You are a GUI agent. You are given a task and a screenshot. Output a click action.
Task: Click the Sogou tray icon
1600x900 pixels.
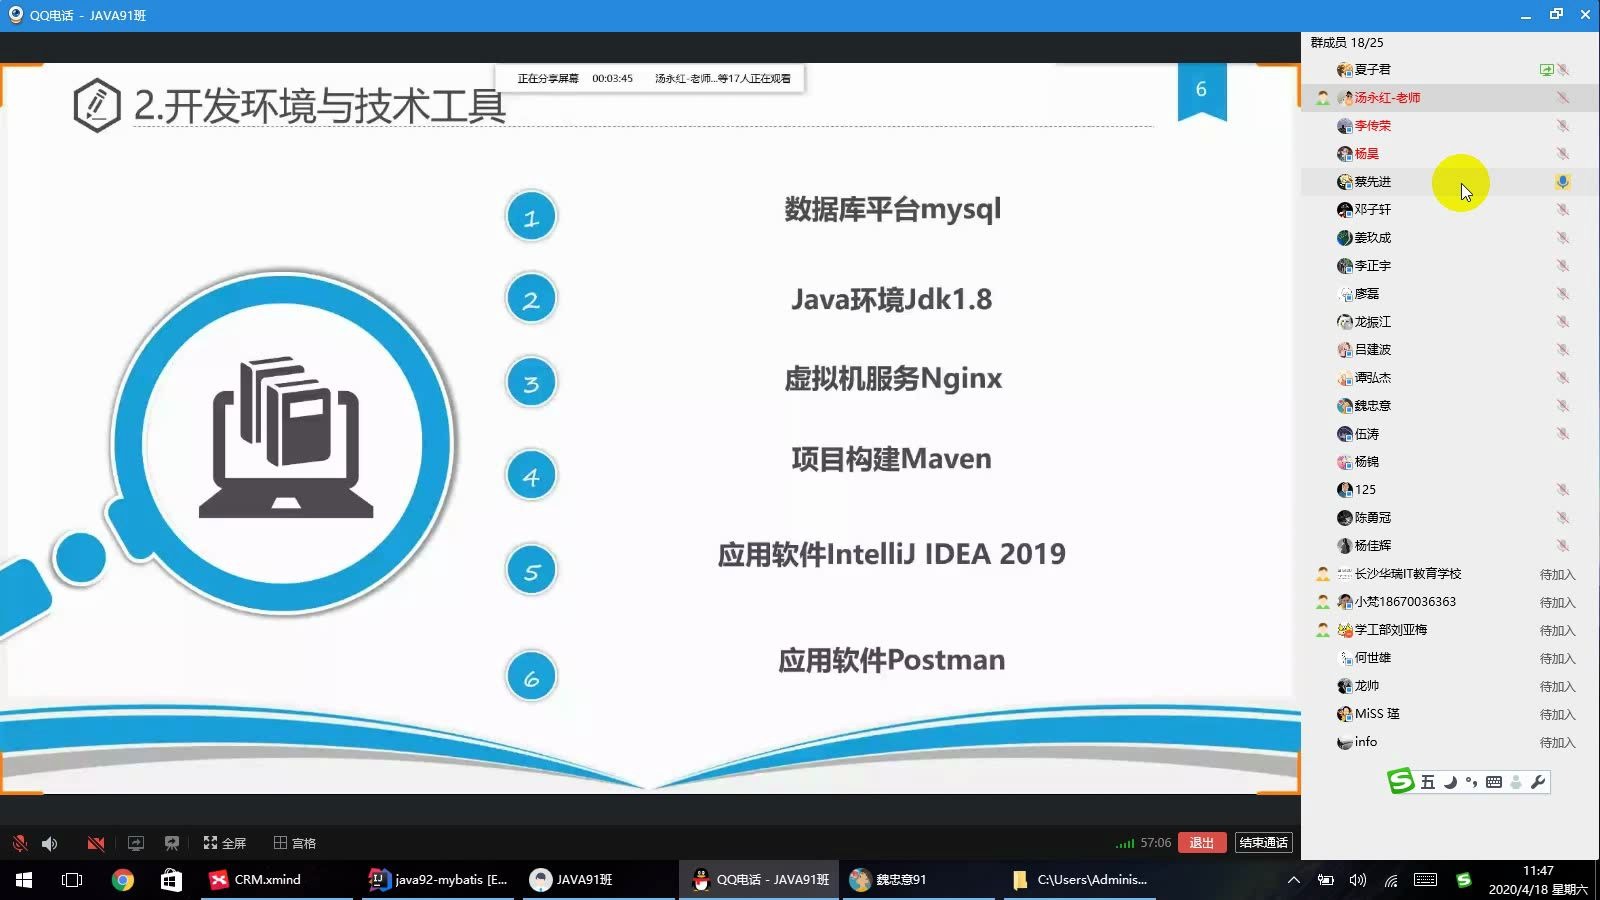coord(1464,880)
